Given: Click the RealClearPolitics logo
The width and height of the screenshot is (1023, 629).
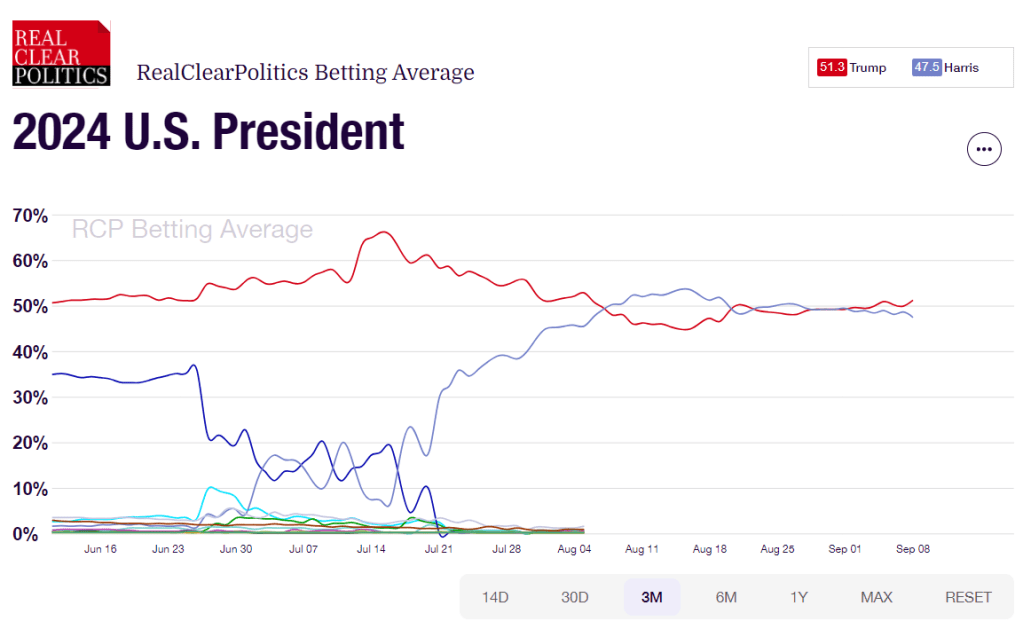Looking at the screenshot, I should coord(61,52).
